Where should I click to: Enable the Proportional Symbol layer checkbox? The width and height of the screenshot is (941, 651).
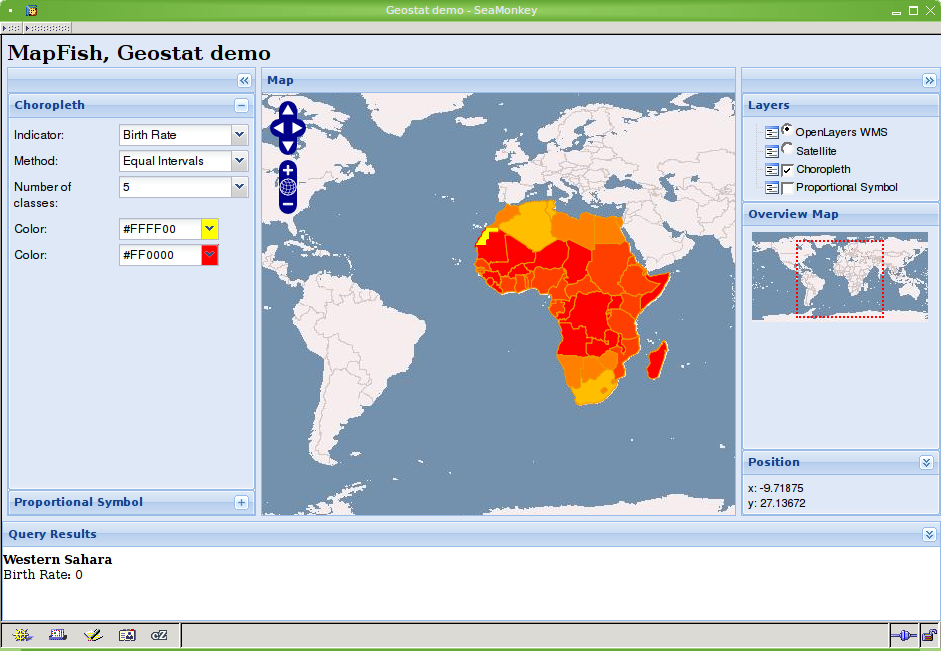pyautogui.click(x=787, y=187)
